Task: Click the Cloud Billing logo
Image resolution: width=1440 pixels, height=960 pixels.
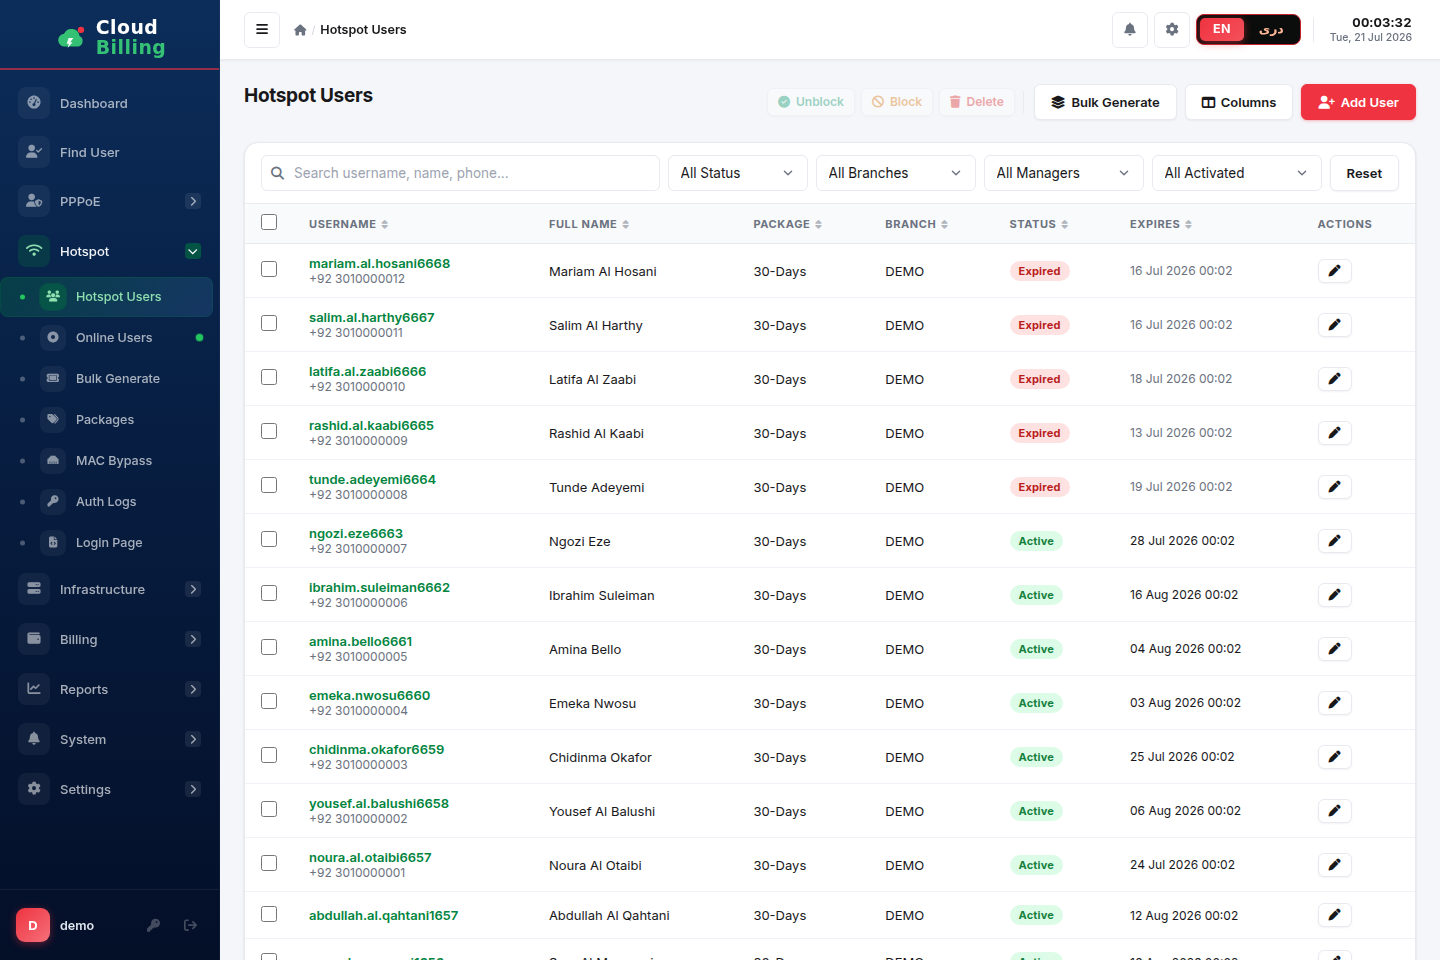Action: coord(110,37)
